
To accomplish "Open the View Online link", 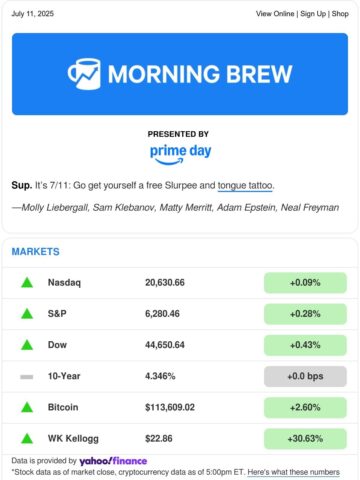I will [275, 14].
